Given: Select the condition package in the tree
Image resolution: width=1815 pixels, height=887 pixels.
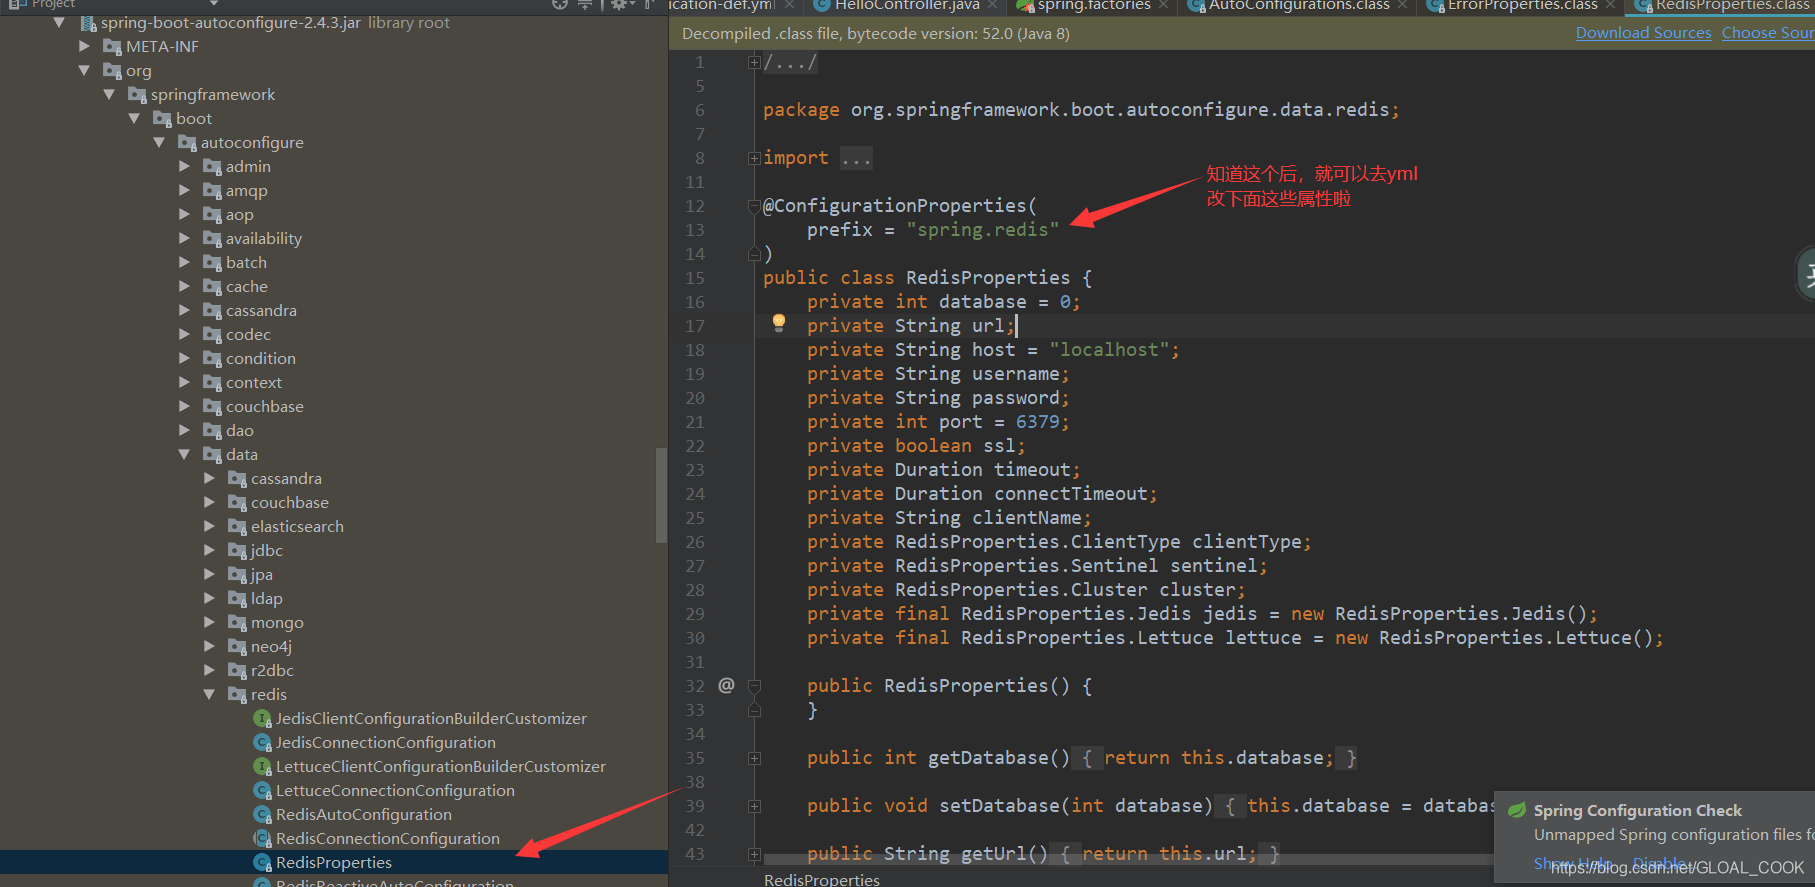Looking at the screenshot, I should tap(261, 358).
